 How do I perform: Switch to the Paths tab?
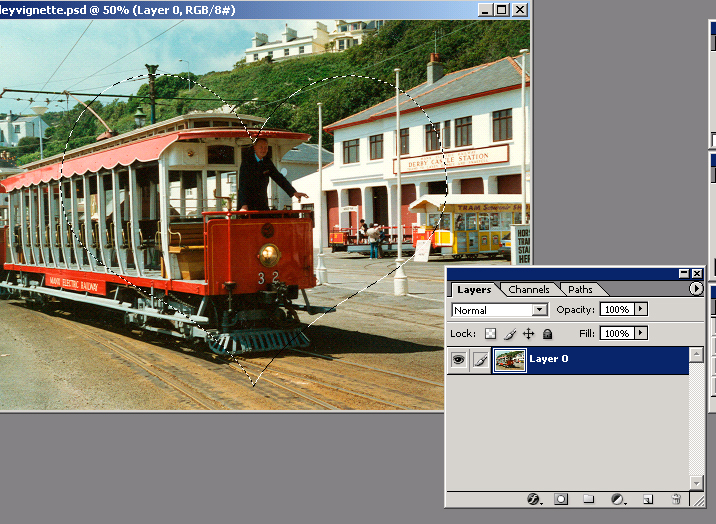580,289
